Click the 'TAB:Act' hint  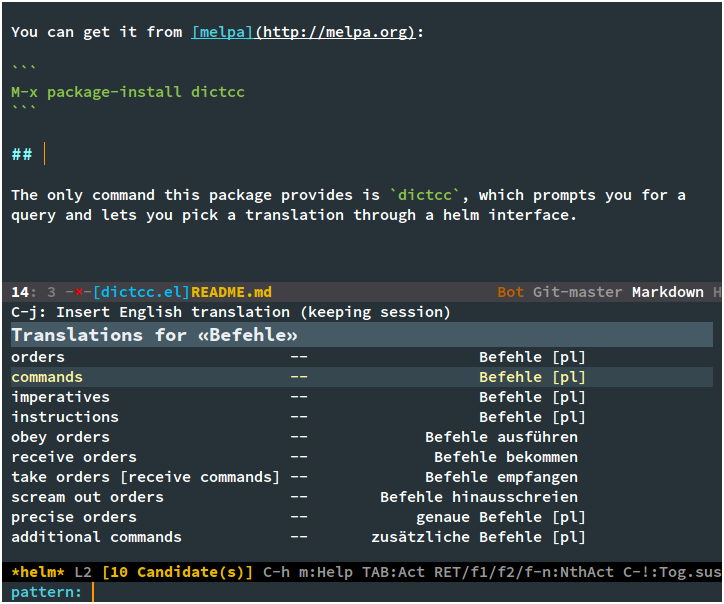click(x=393, y=572)
